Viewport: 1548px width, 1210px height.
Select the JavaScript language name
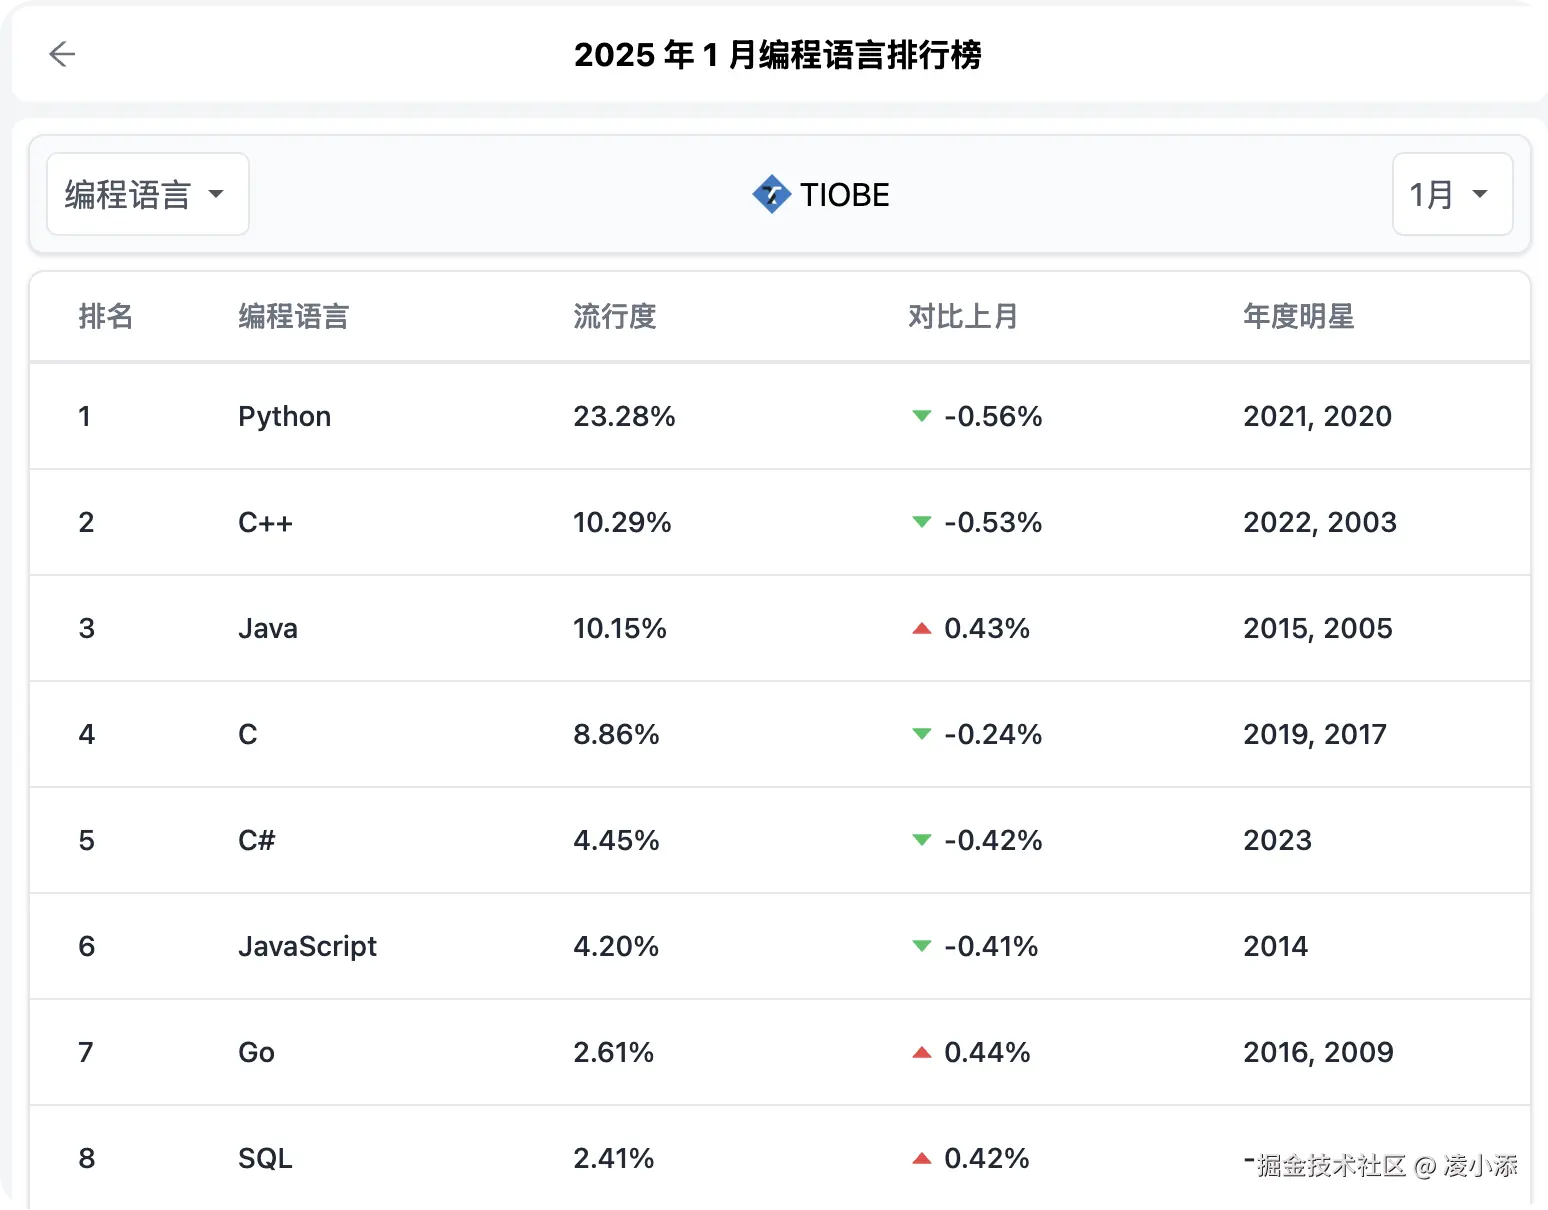(307, 946)
